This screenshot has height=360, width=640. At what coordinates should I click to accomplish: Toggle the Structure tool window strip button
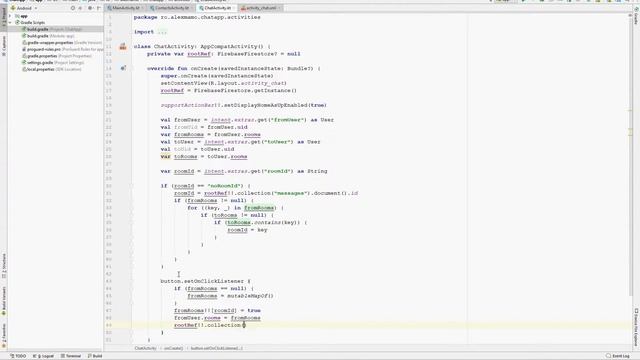pos(4,266)
